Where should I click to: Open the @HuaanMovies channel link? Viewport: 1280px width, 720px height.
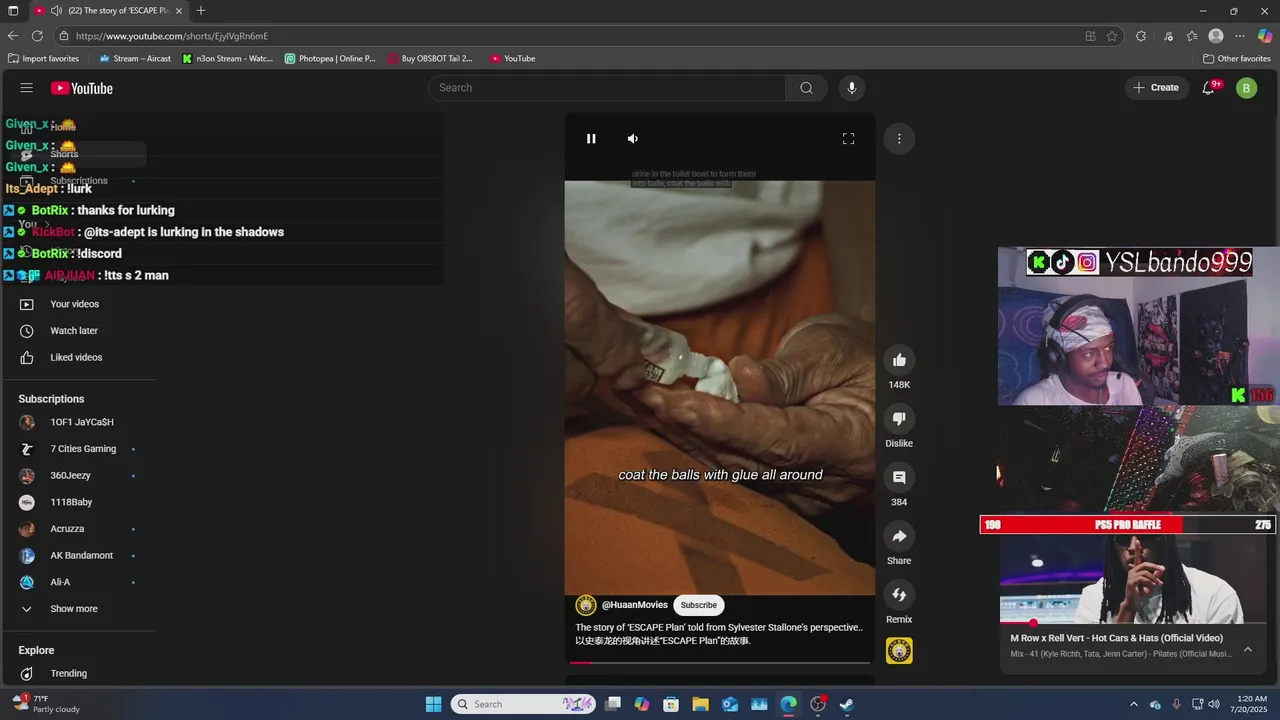[x=634, y=605]
